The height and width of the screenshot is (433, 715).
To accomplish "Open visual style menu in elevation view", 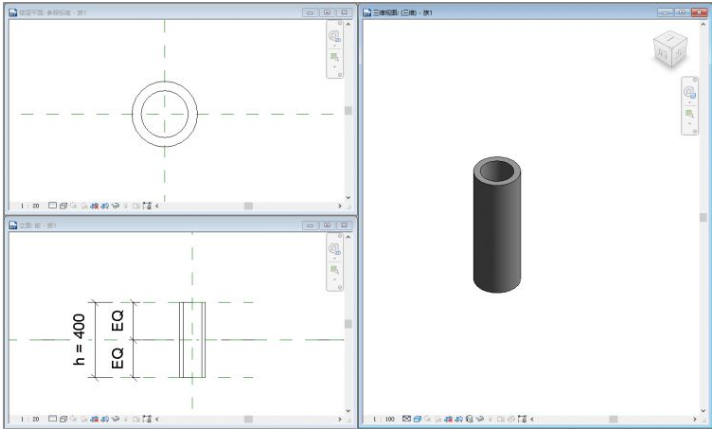I will [63, 418].
